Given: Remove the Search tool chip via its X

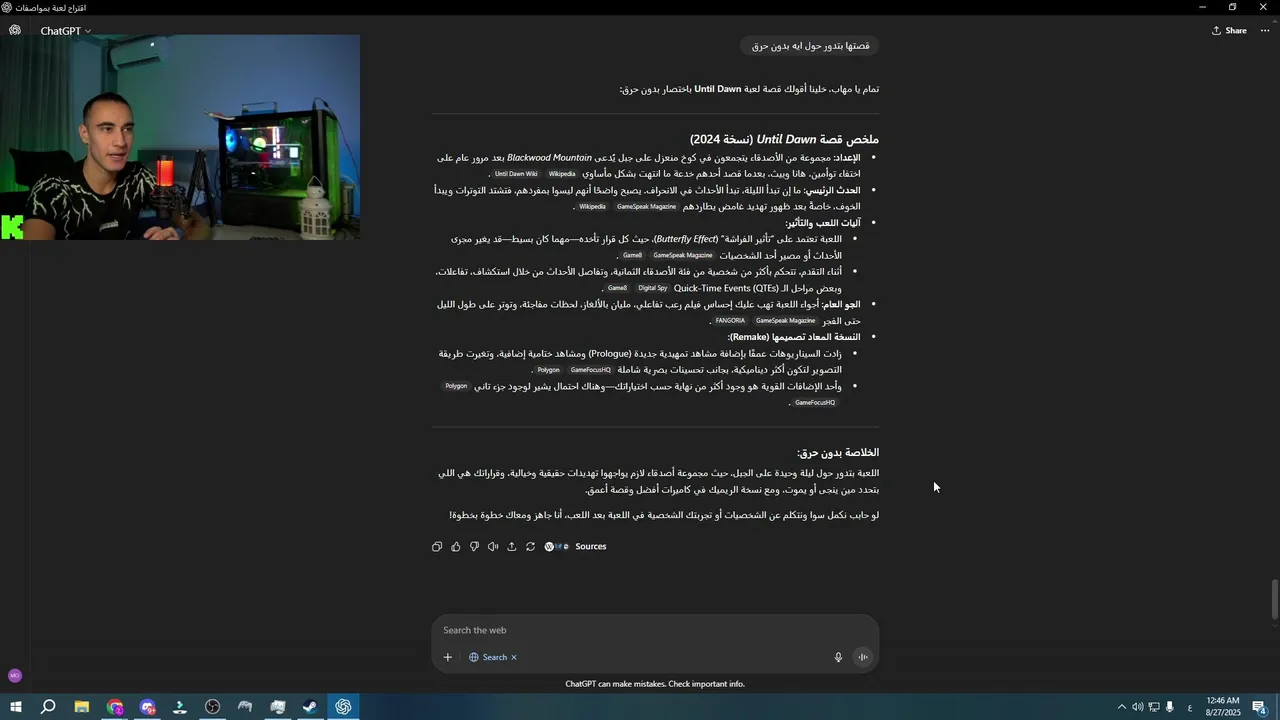Looking at the screenshot, I should pyautogui.click(x=514, y=657).
